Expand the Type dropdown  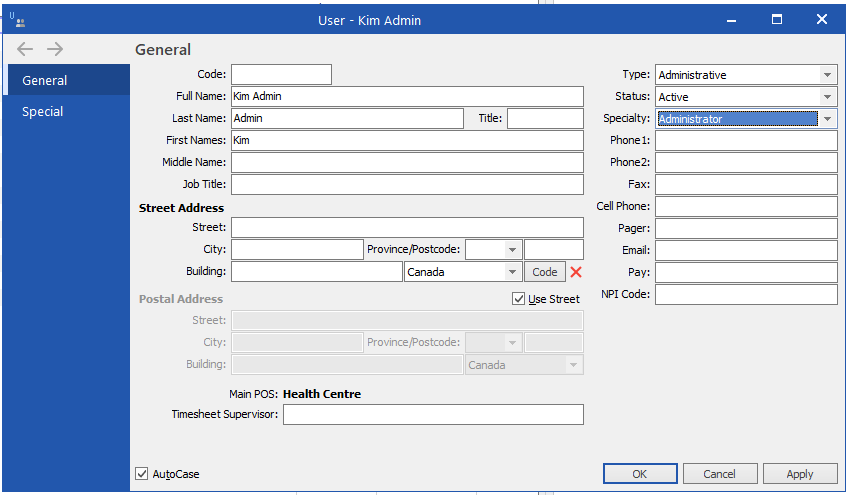coord(827,75)
